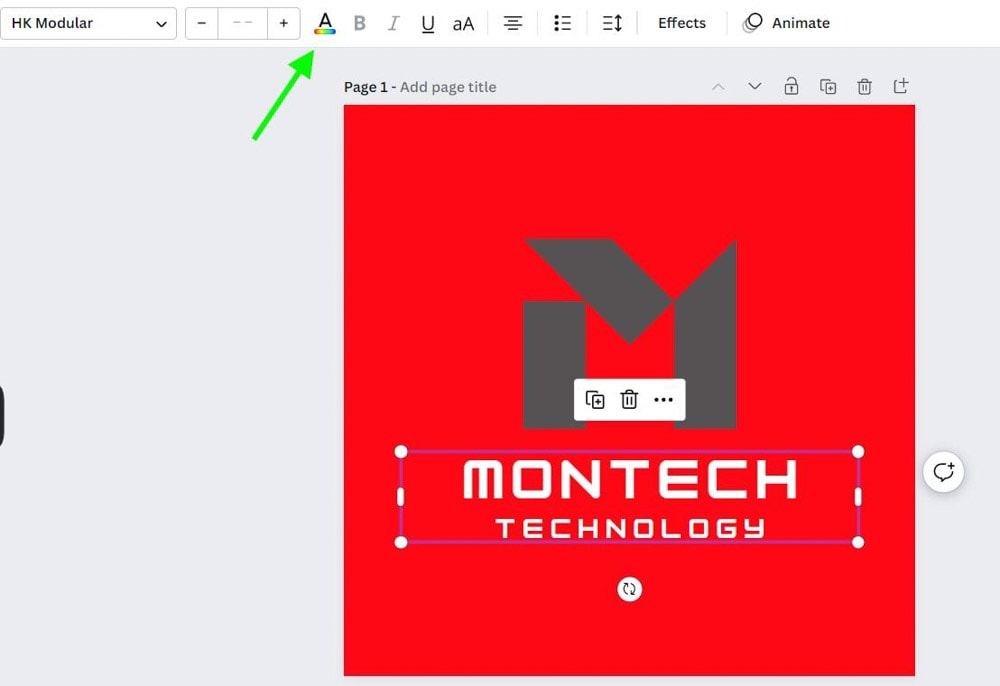Increase font size with plus button

(x=284, y=24)
